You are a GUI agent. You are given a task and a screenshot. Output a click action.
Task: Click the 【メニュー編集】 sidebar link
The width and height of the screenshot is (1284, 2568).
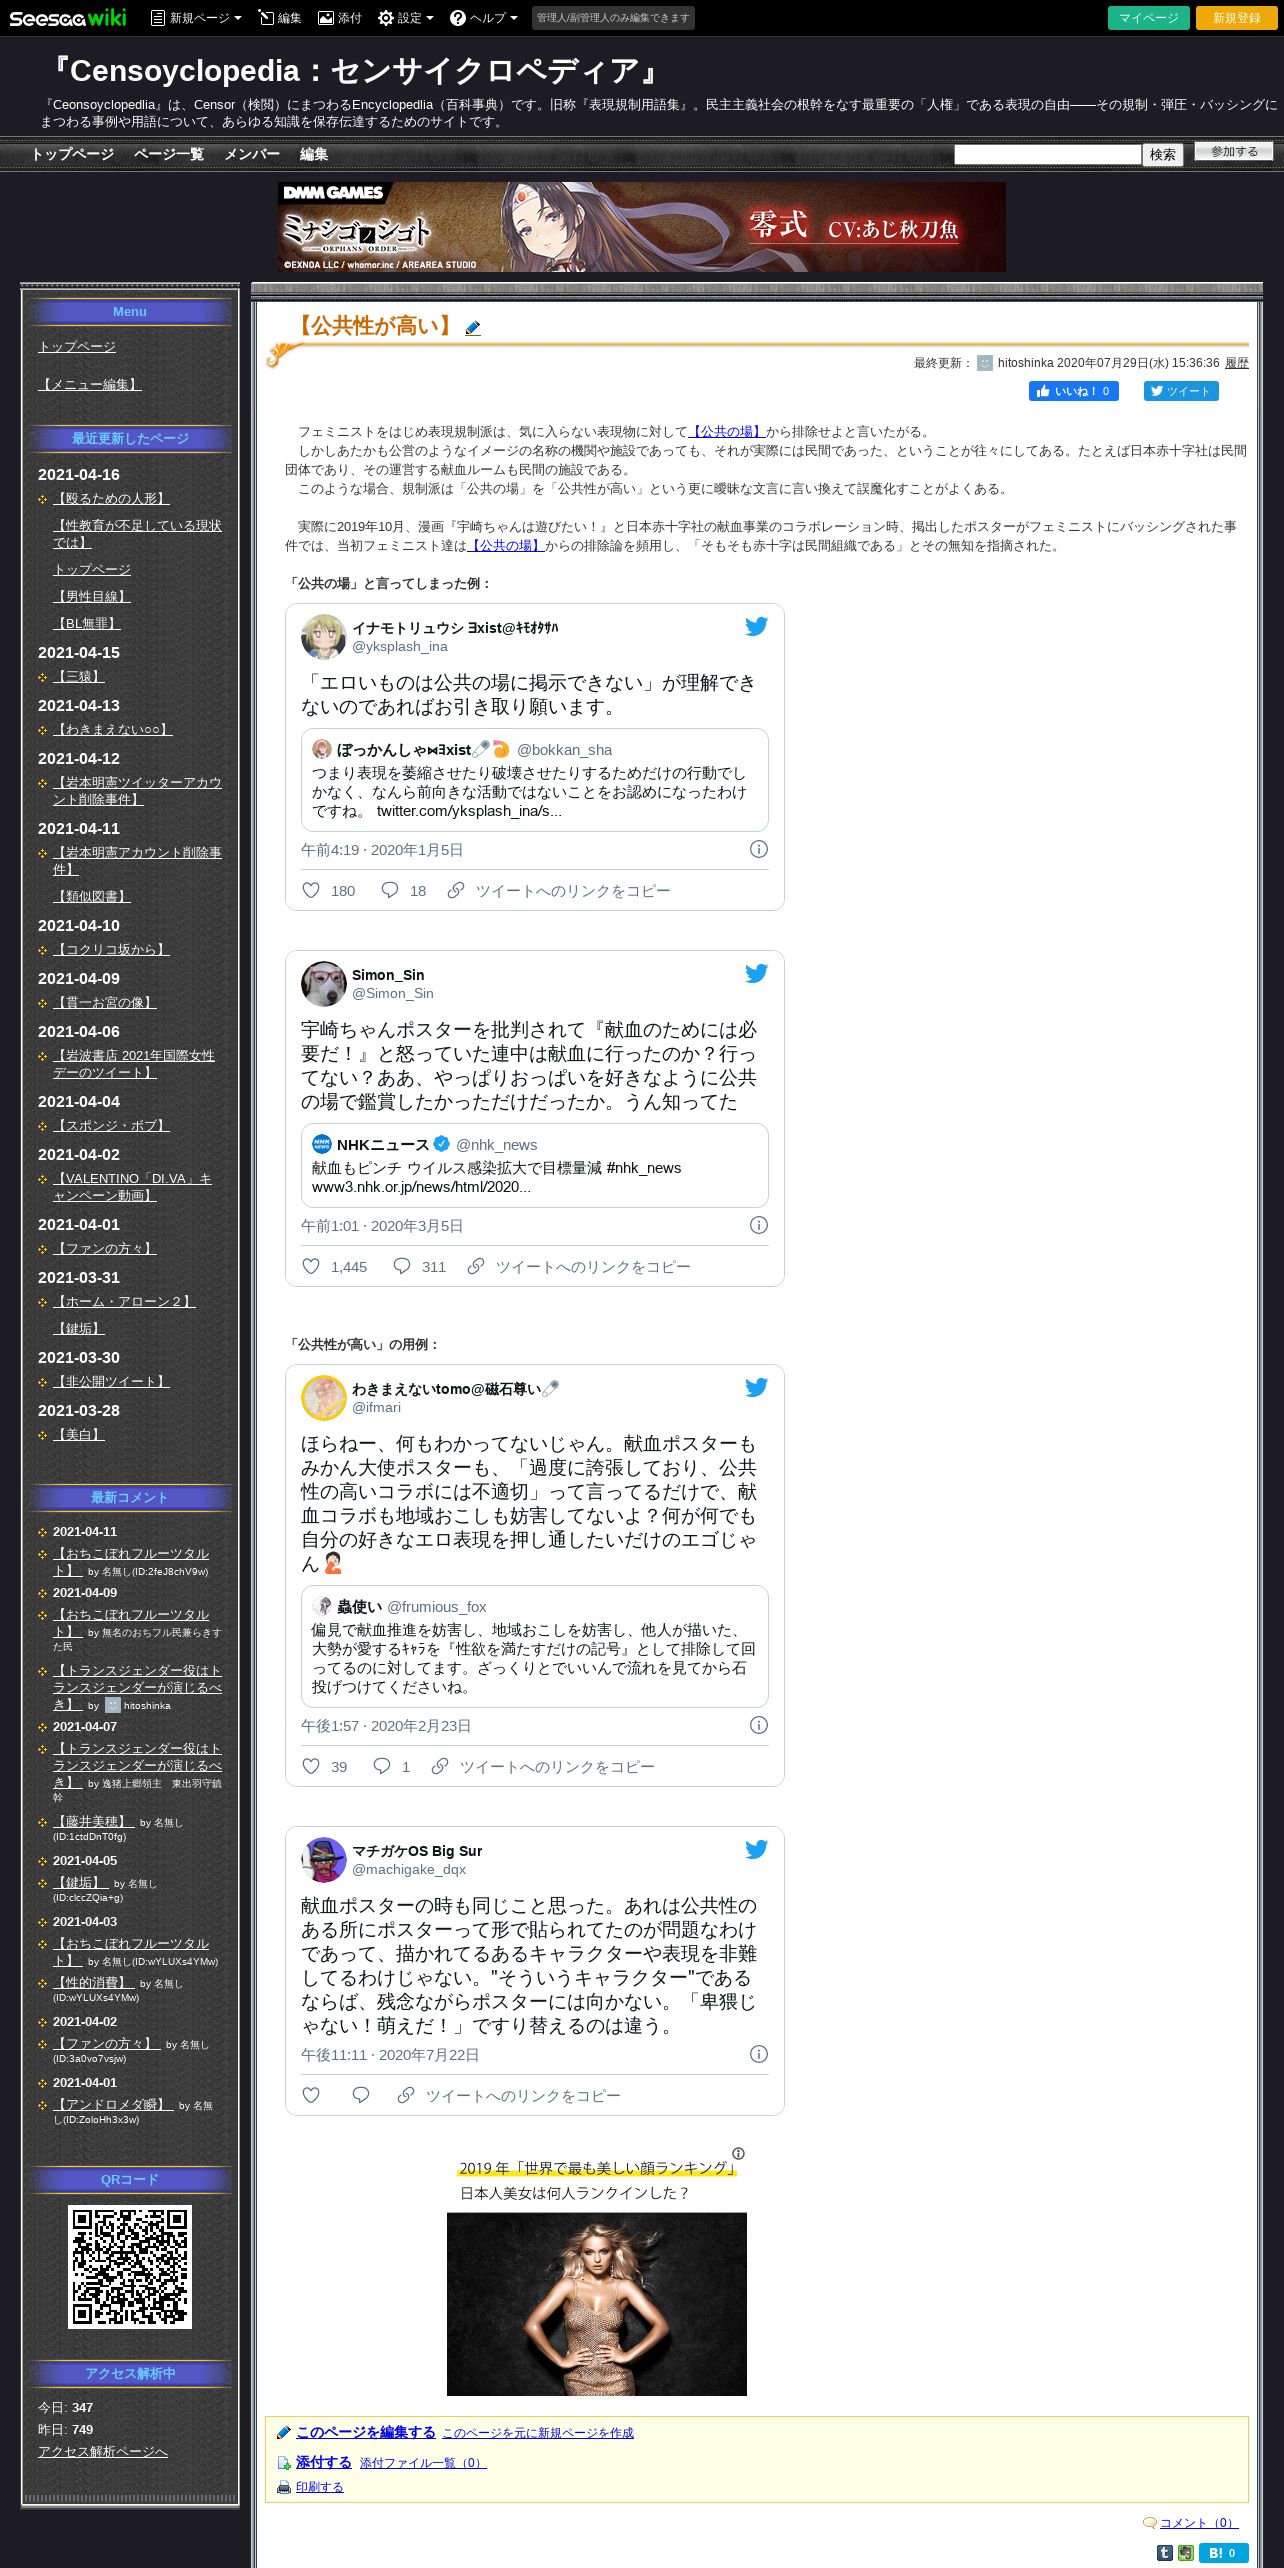(x=90, y=384)
